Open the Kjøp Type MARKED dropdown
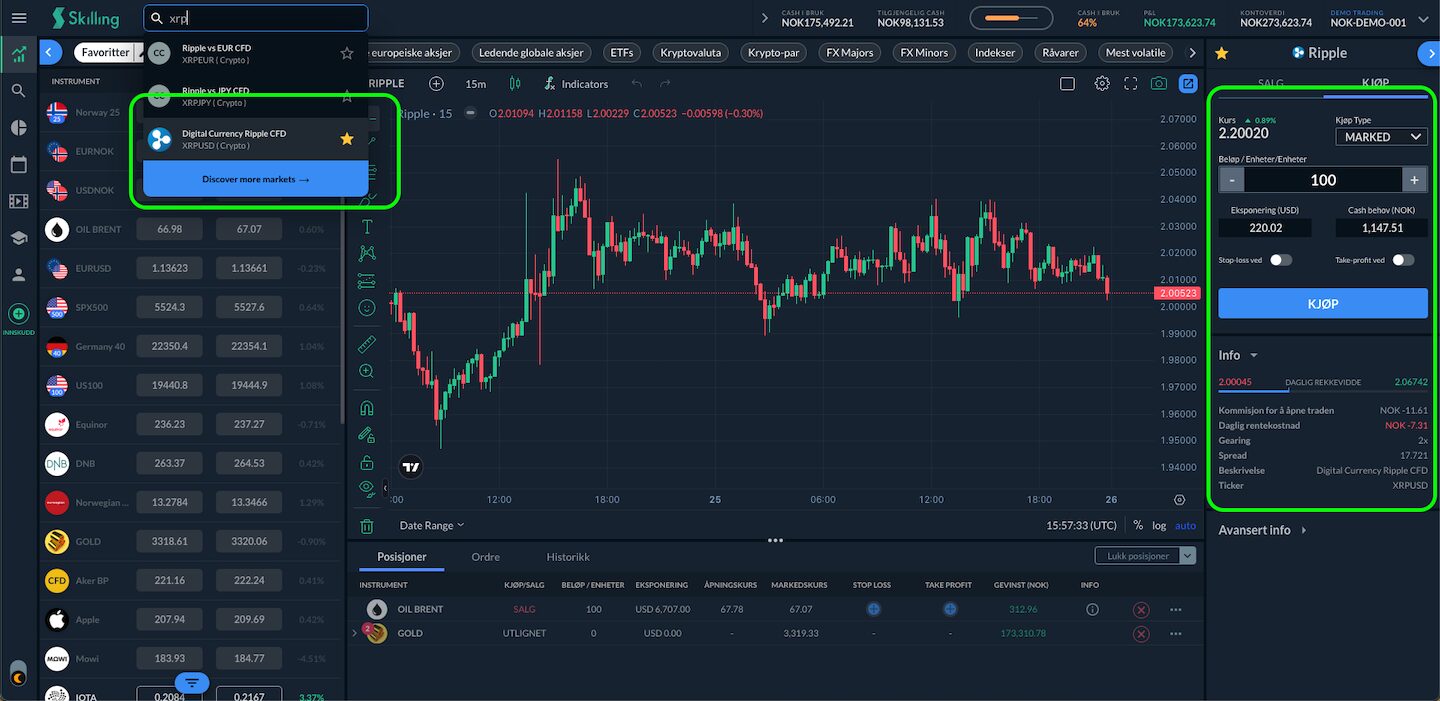This screenshot has width=1440, height=701. (x=1381, y=137)
